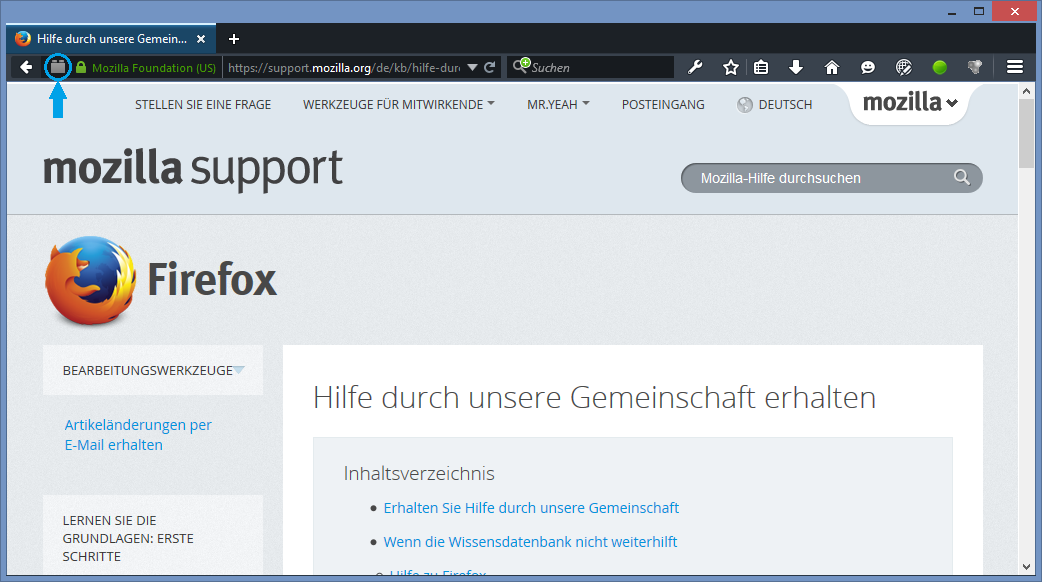Open the MR.YEAH user dropdown
The height and width of the screenshot is (582, 1042).
point(558,104)
